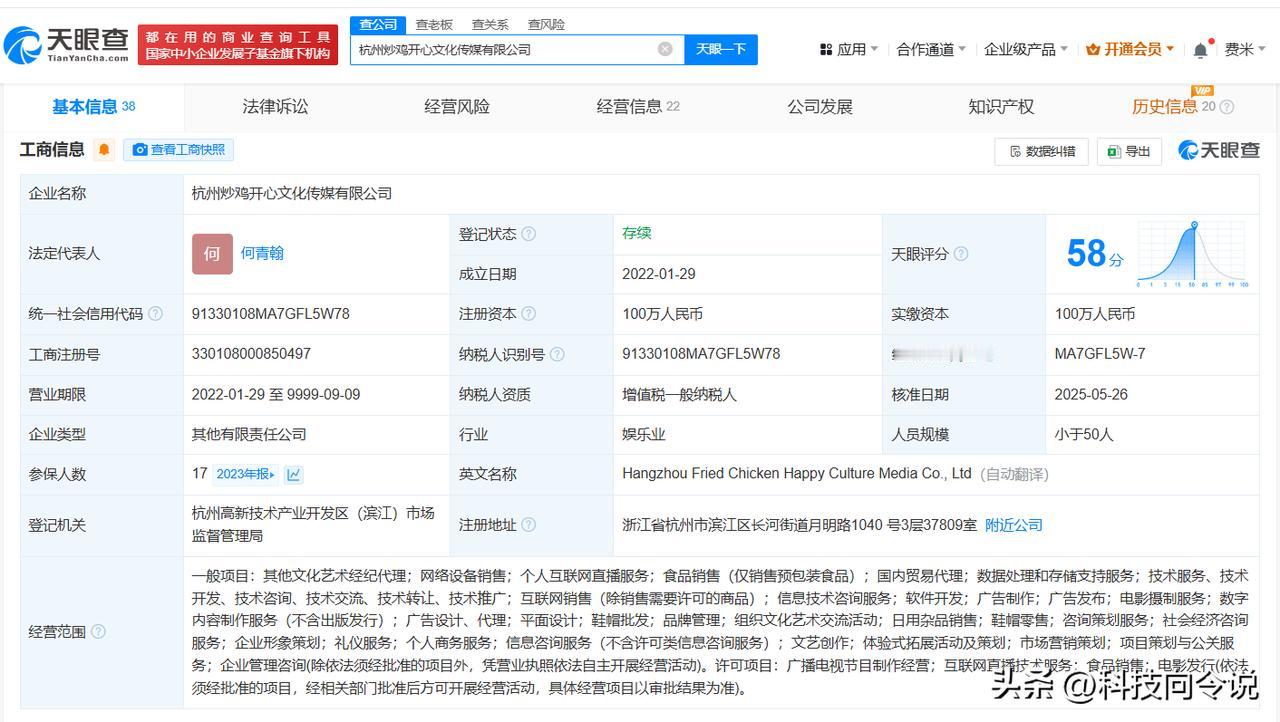1280x722 pixels.
Task: Click the red 国家中小企业发展子基金 banner
Action: pos(237,44)
